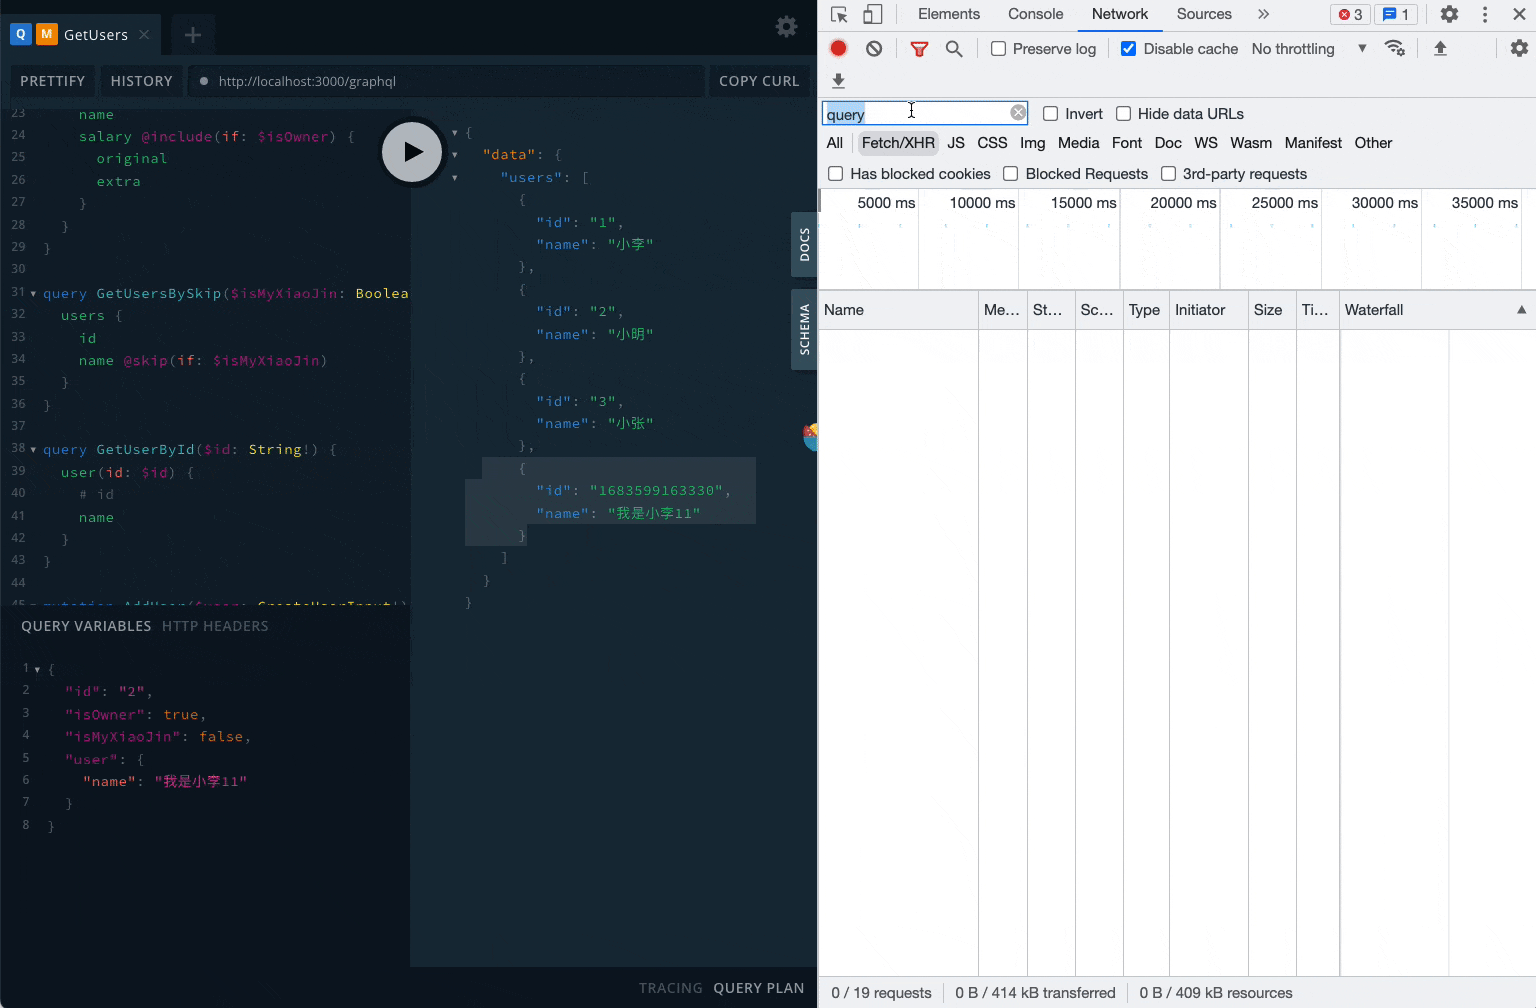This screenshot has height=1008, width=1536.
Task: Check Blocked Requests
Action: pyautogui.click(x=1010, y=174)
